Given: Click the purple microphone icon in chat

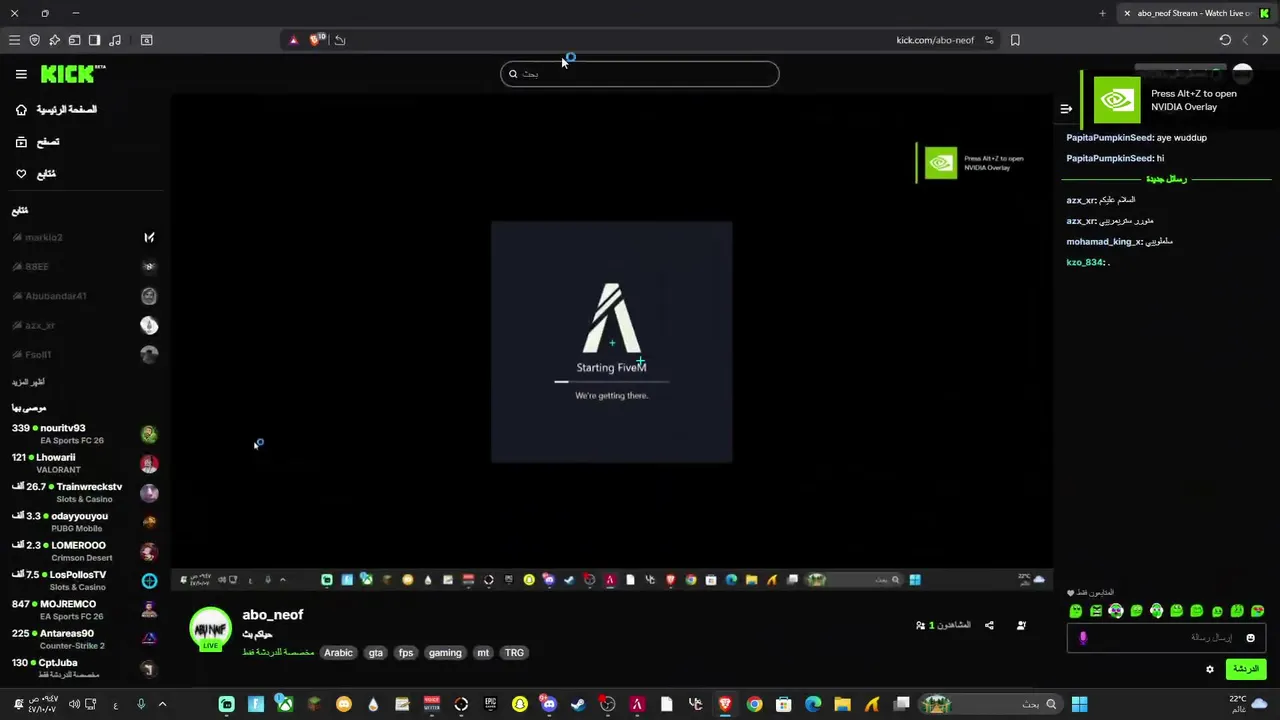Looking at the screenshot, I should (x=1083, y=637).
